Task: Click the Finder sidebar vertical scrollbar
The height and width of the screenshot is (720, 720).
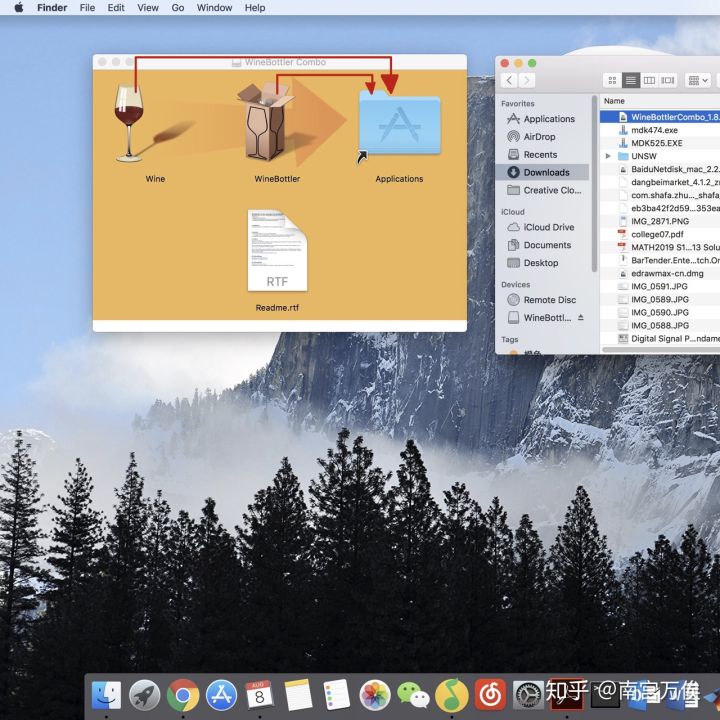Action: (594, 184)
